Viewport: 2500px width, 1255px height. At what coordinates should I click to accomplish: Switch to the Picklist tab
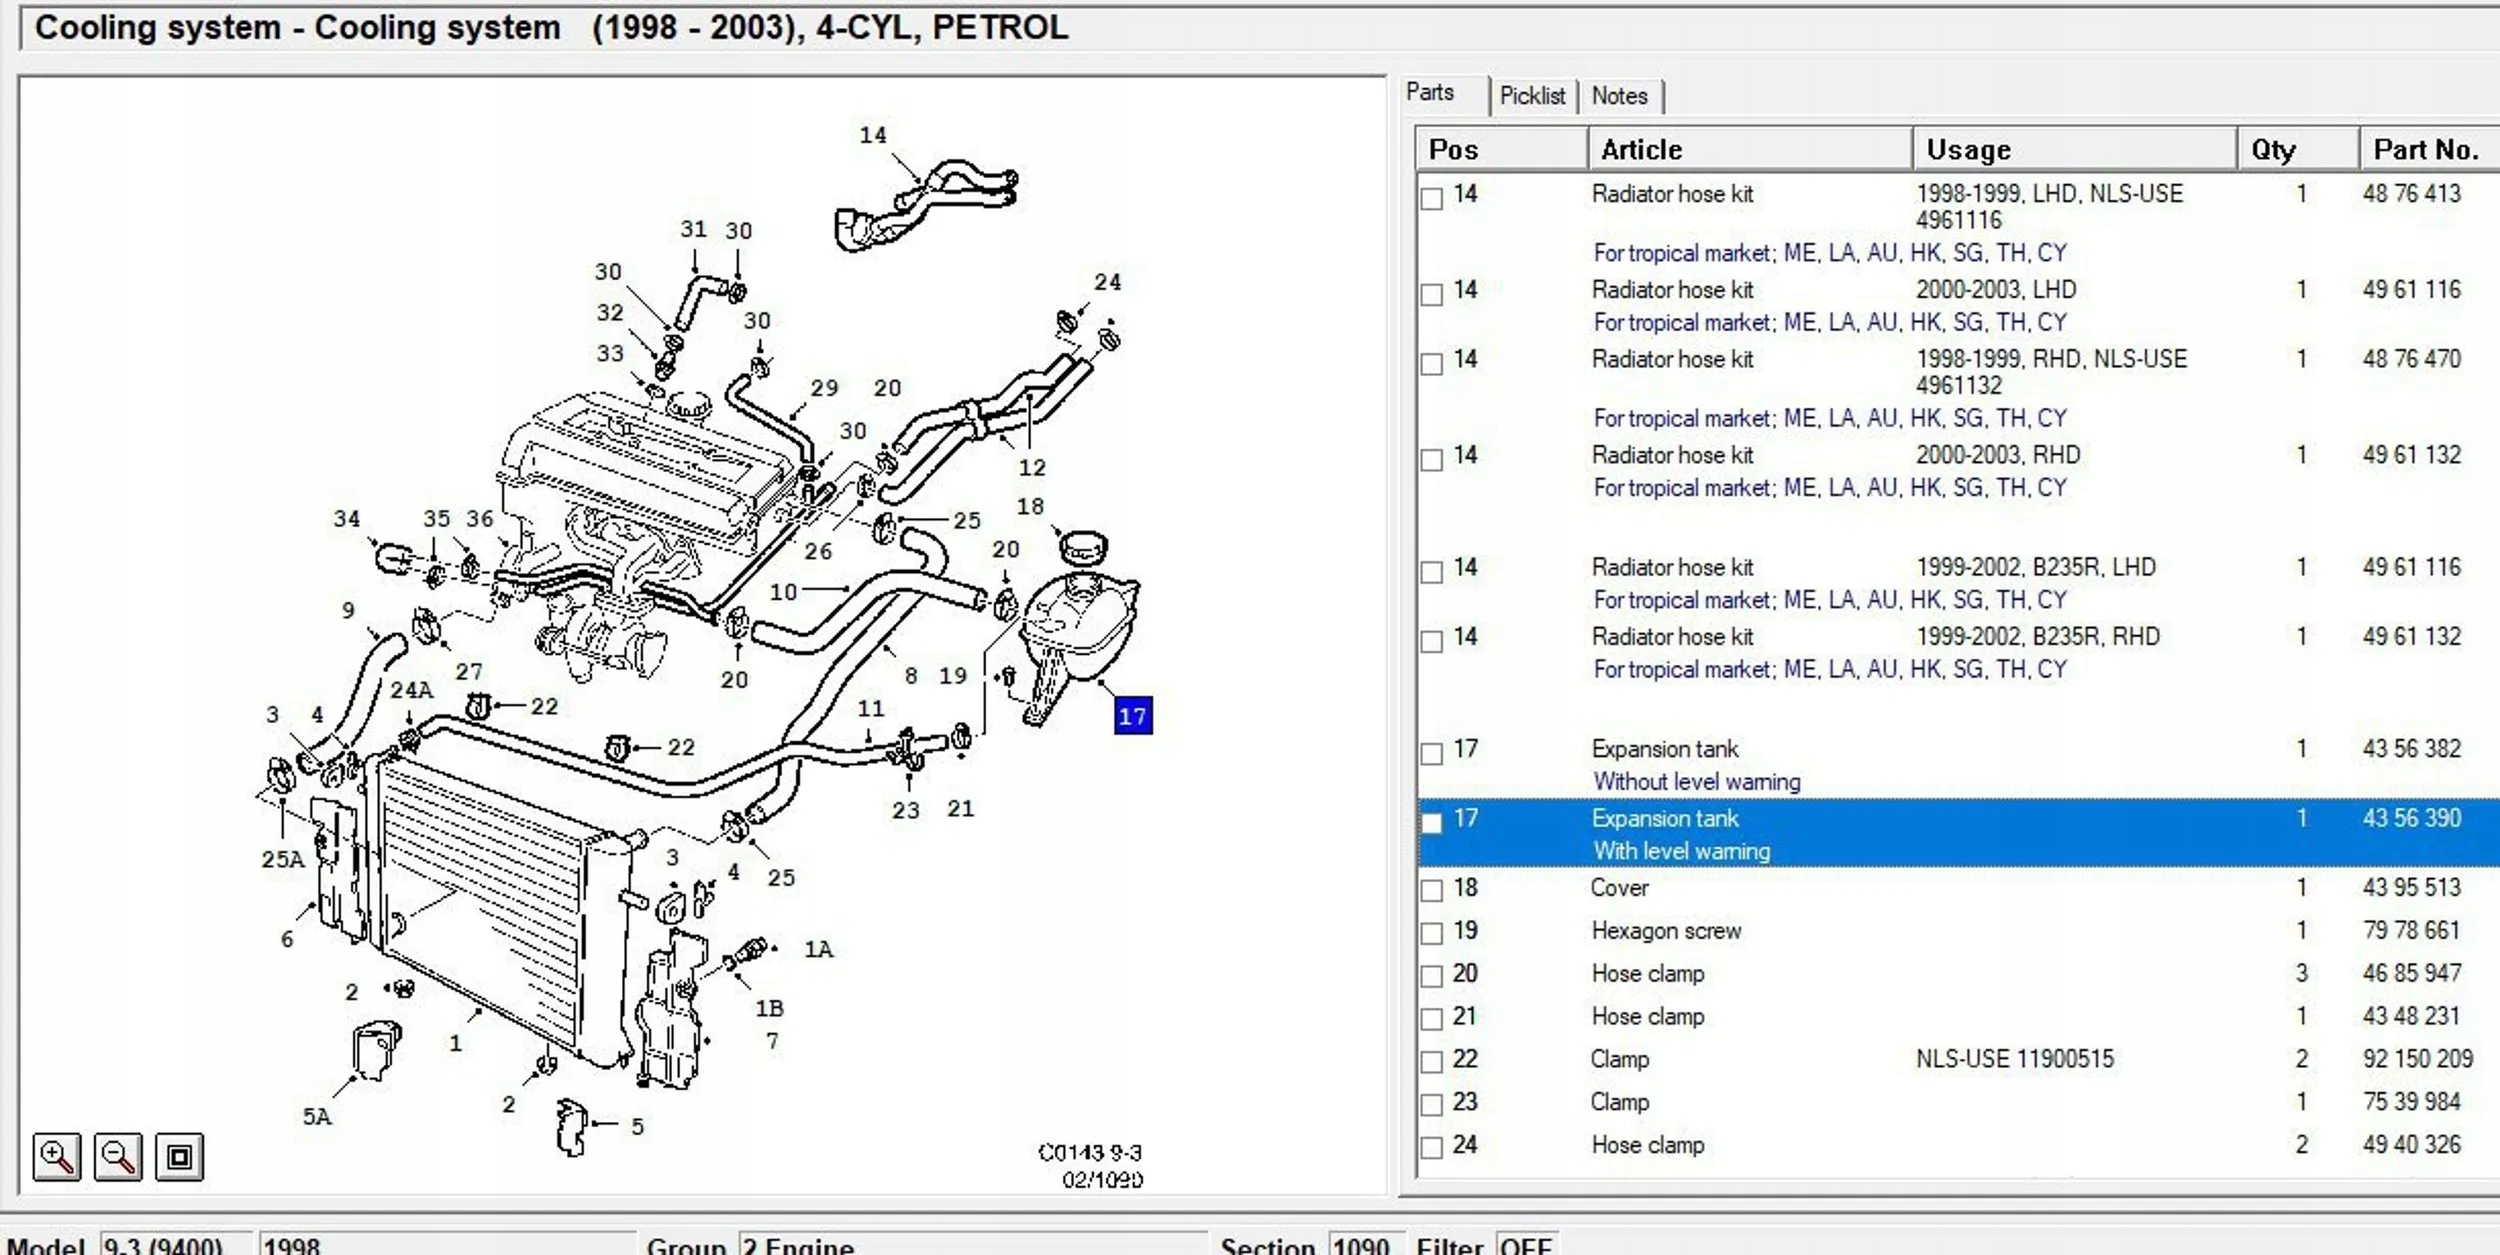pos(1531,96)
